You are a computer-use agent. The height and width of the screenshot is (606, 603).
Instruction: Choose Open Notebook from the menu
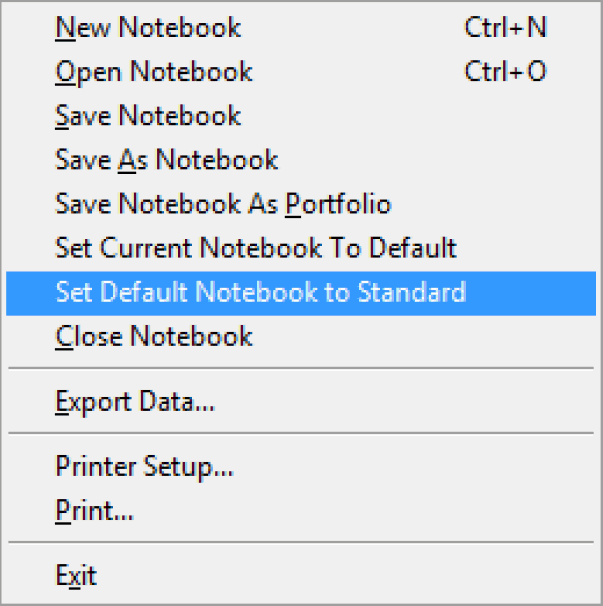coord(154,72)
